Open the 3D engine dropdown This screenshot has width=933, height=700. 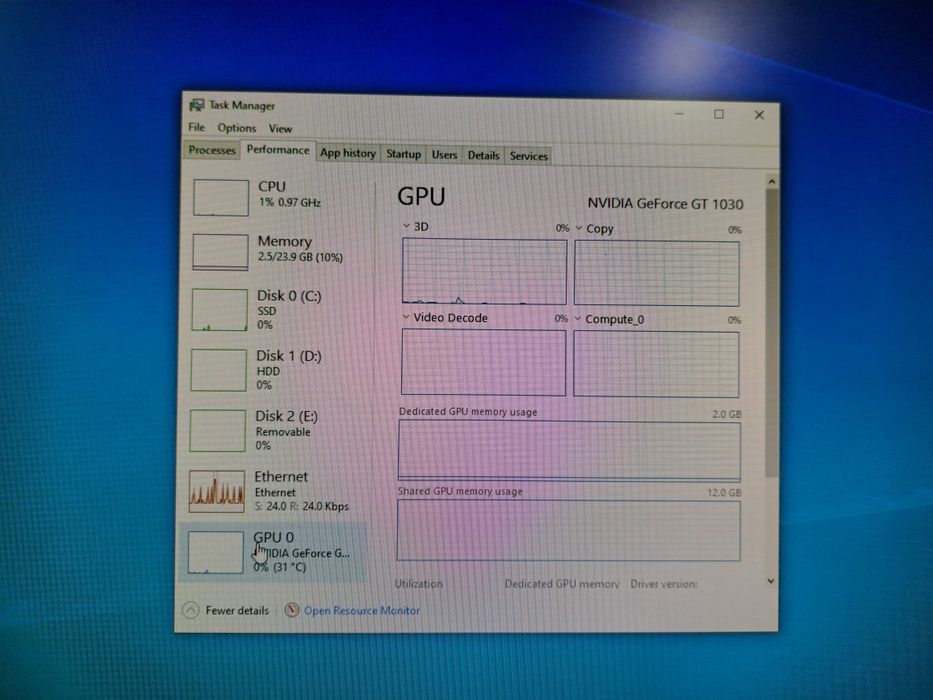pos(406,226)
